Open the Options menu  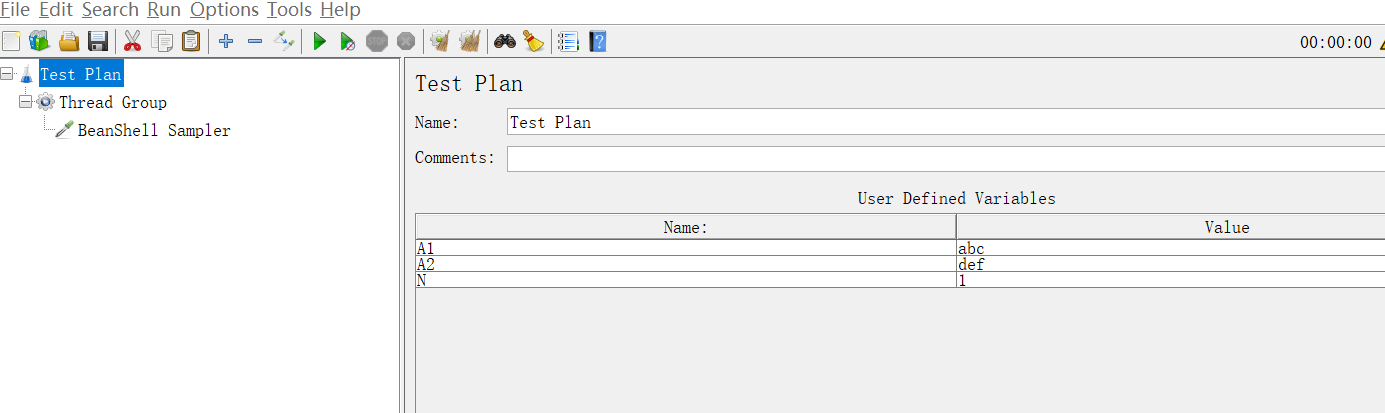224,10
